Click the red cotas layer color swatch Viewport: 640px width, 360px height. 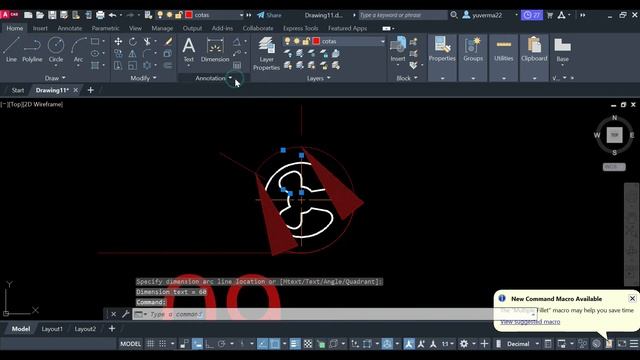pos(316,41)
